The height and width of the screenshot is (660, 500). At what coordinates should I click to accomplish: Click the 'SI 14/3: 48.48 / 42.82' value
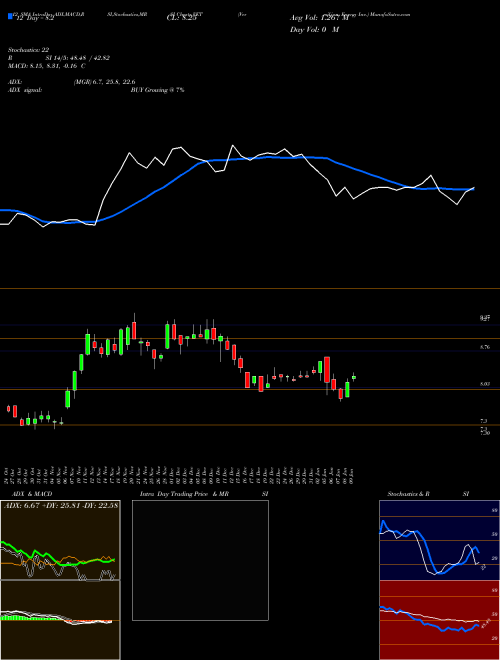click(x=78, y=58)
